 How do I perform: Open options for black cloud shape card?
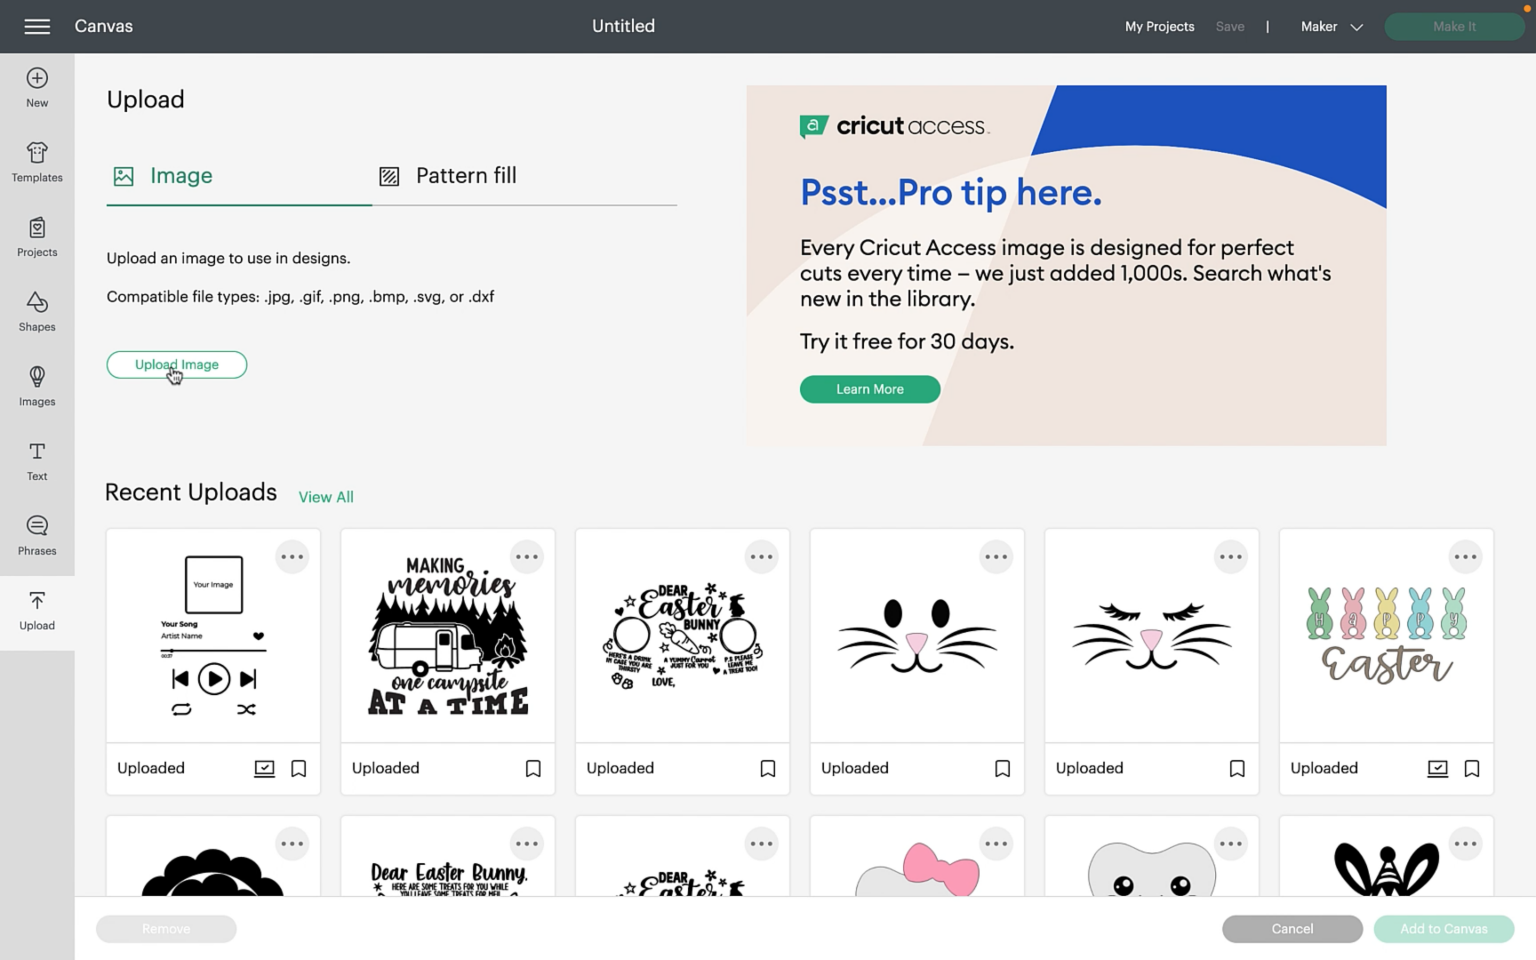pyautogui.click(x=292, y=844)
